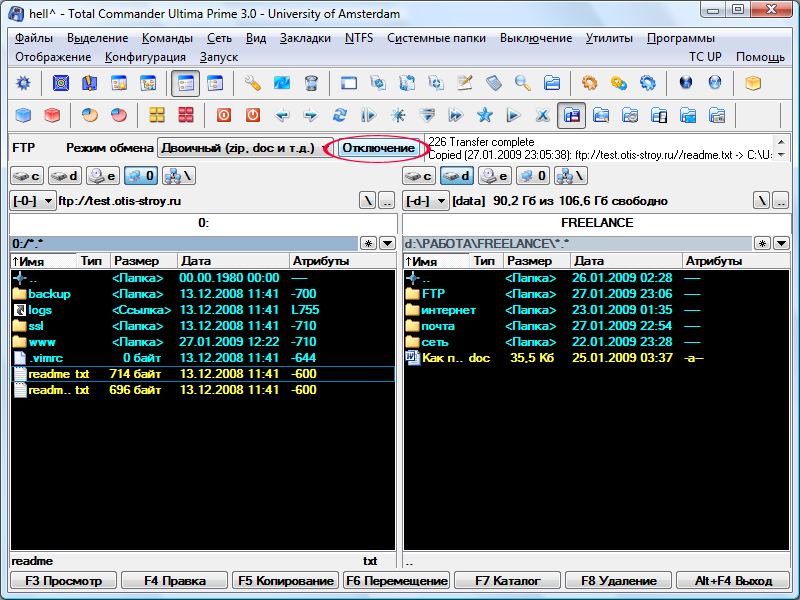
Task: Open the Помощь menu
Action: 760,57
